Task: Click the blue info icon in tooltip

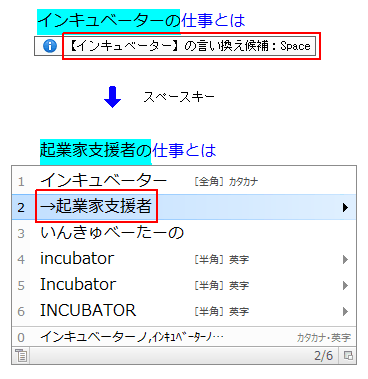Action: 50,46
